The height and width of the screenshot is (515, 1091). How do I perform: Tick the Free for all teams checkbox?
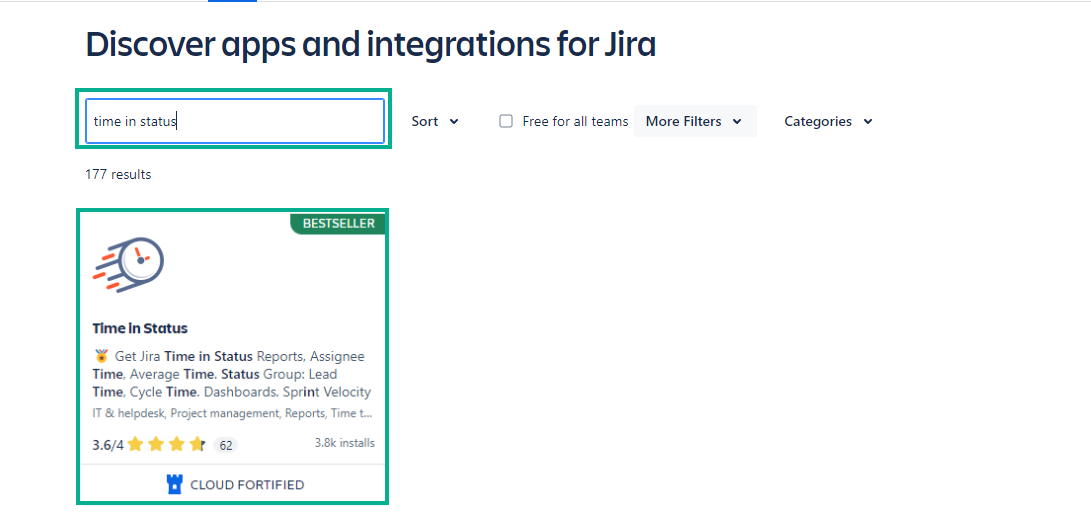(506, 121)
